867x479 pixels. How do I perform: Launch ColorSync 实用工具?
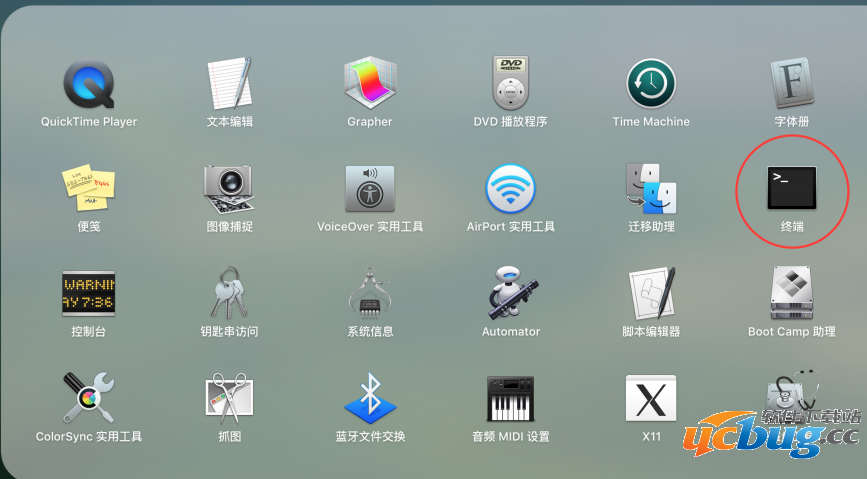pos(88,398)
